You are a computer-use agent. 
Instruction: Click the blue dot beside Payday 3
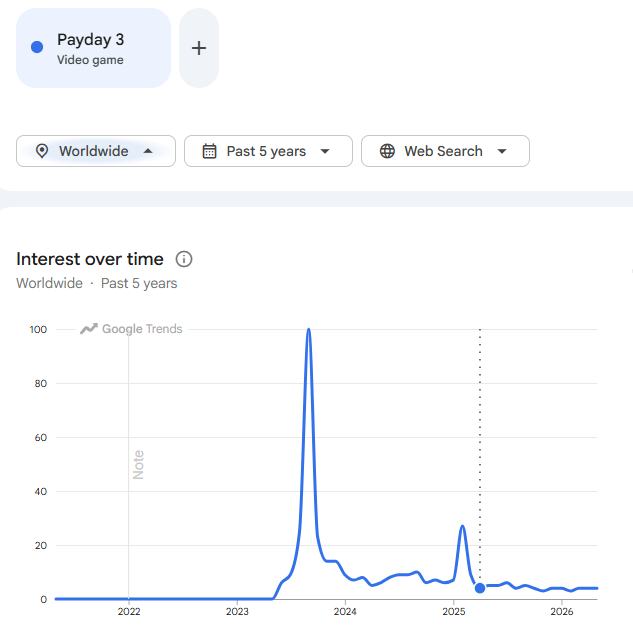pos(37,47)
